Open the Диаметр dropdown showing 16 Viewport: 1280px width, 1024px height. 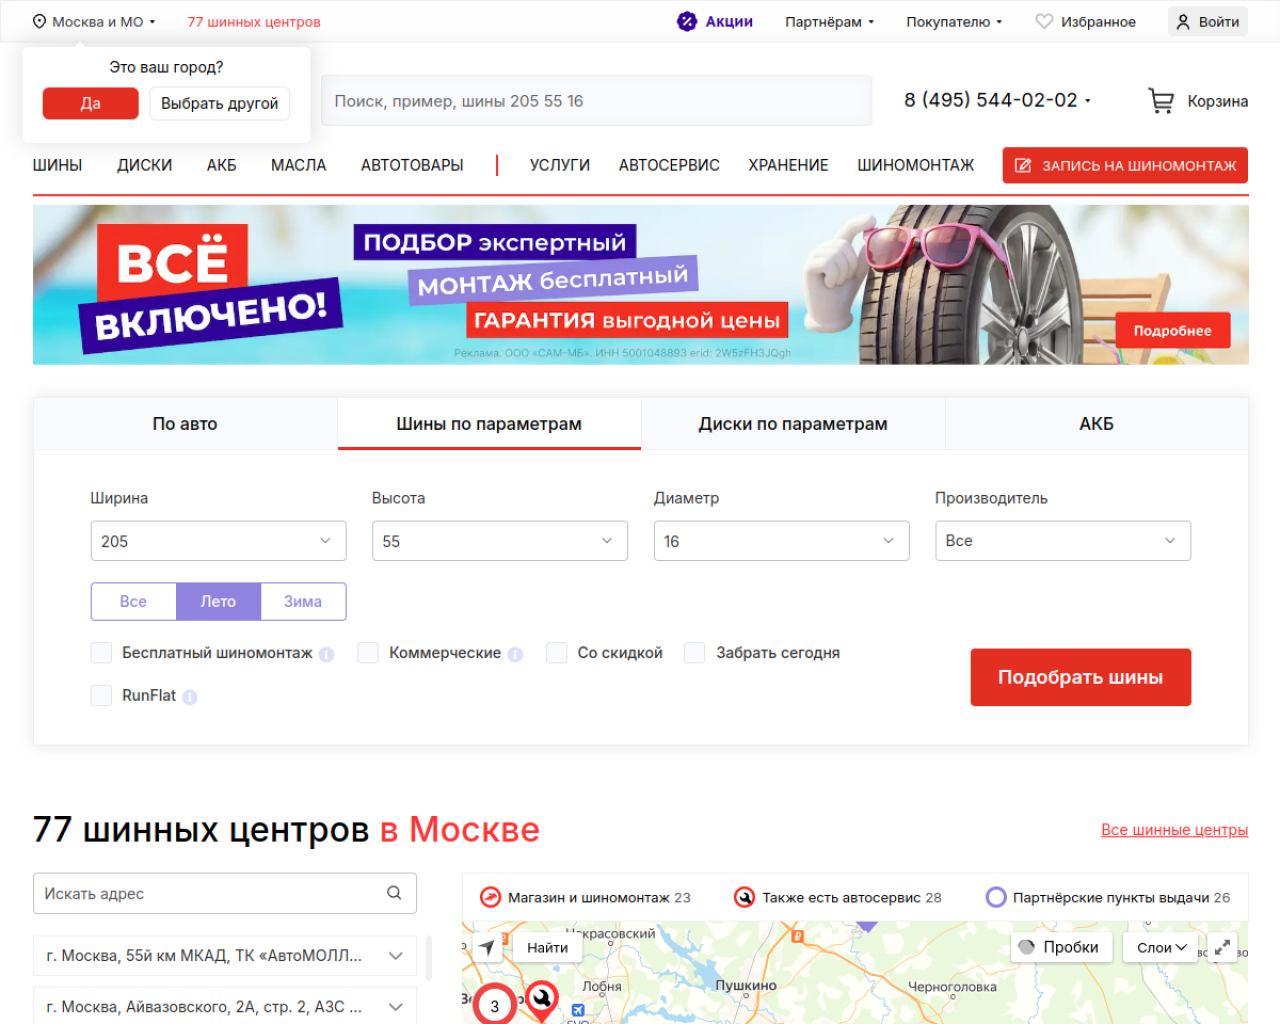coord(781,541)
